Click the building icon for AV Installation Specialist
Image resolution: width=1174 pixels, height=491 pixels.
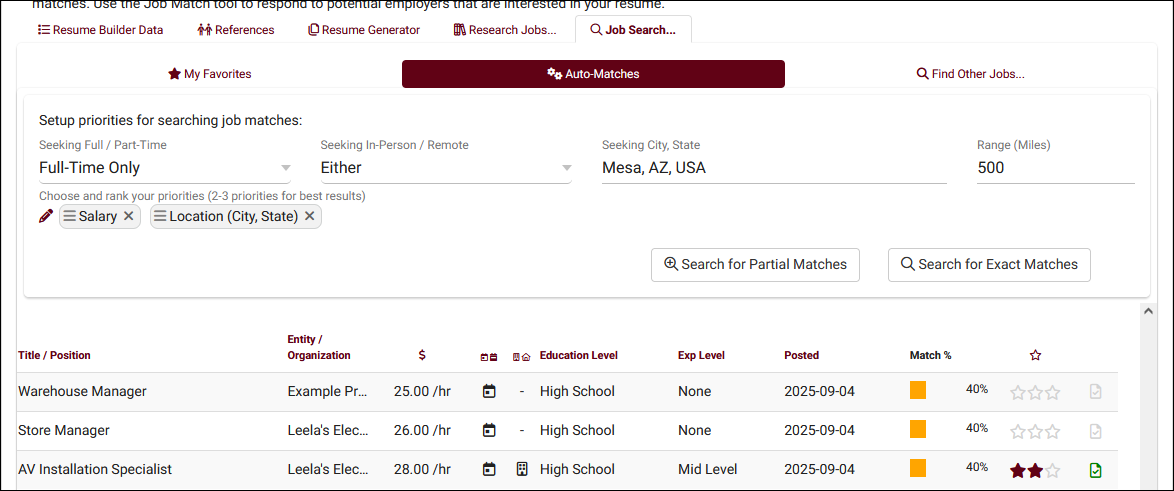click(x=522, y=469)
